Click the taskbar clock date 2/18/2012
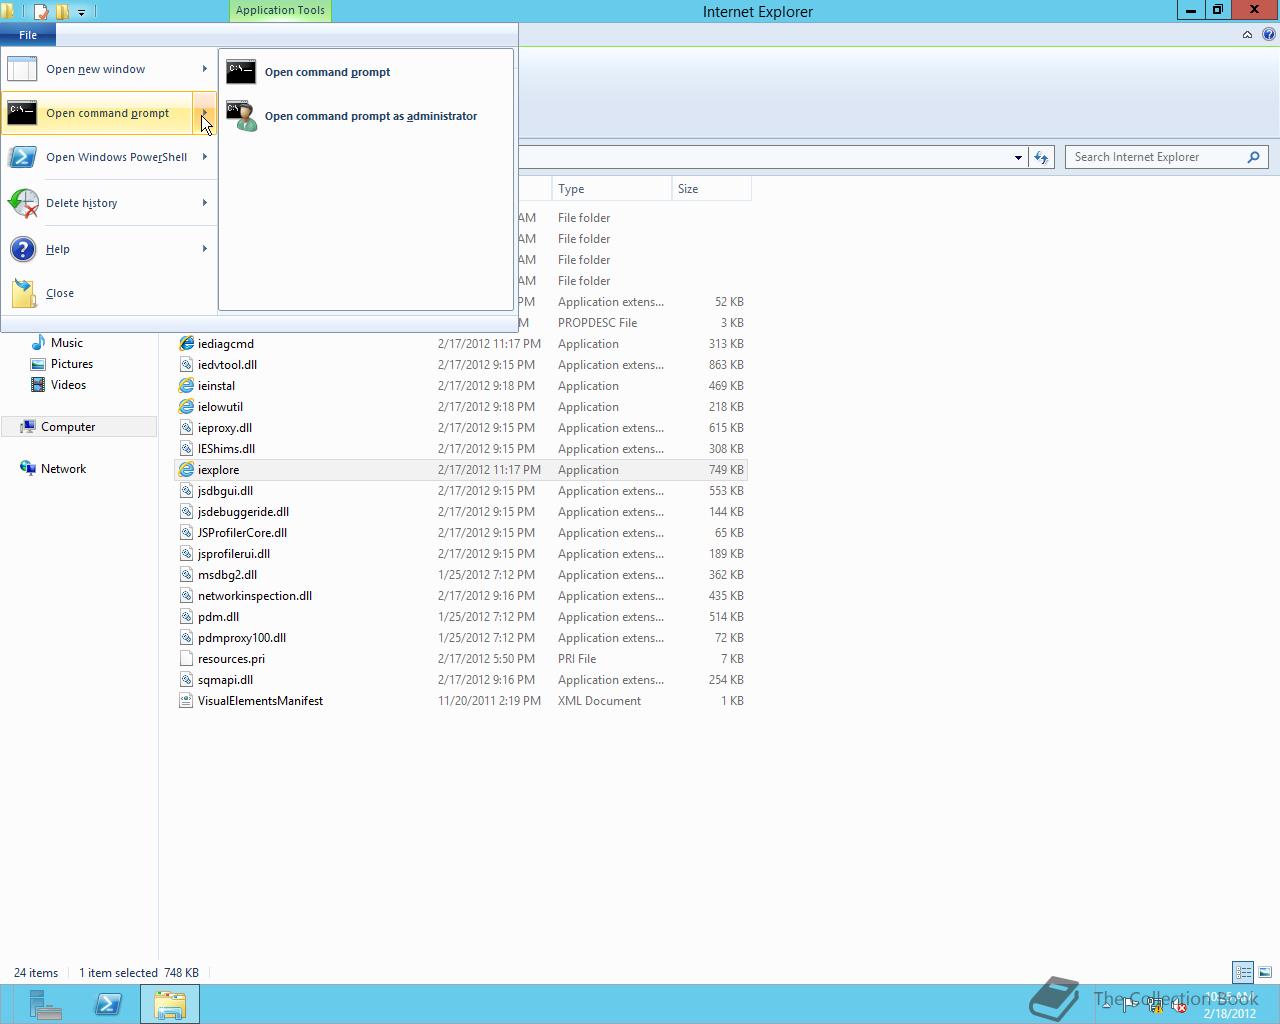 (x=1229, y=1013)
